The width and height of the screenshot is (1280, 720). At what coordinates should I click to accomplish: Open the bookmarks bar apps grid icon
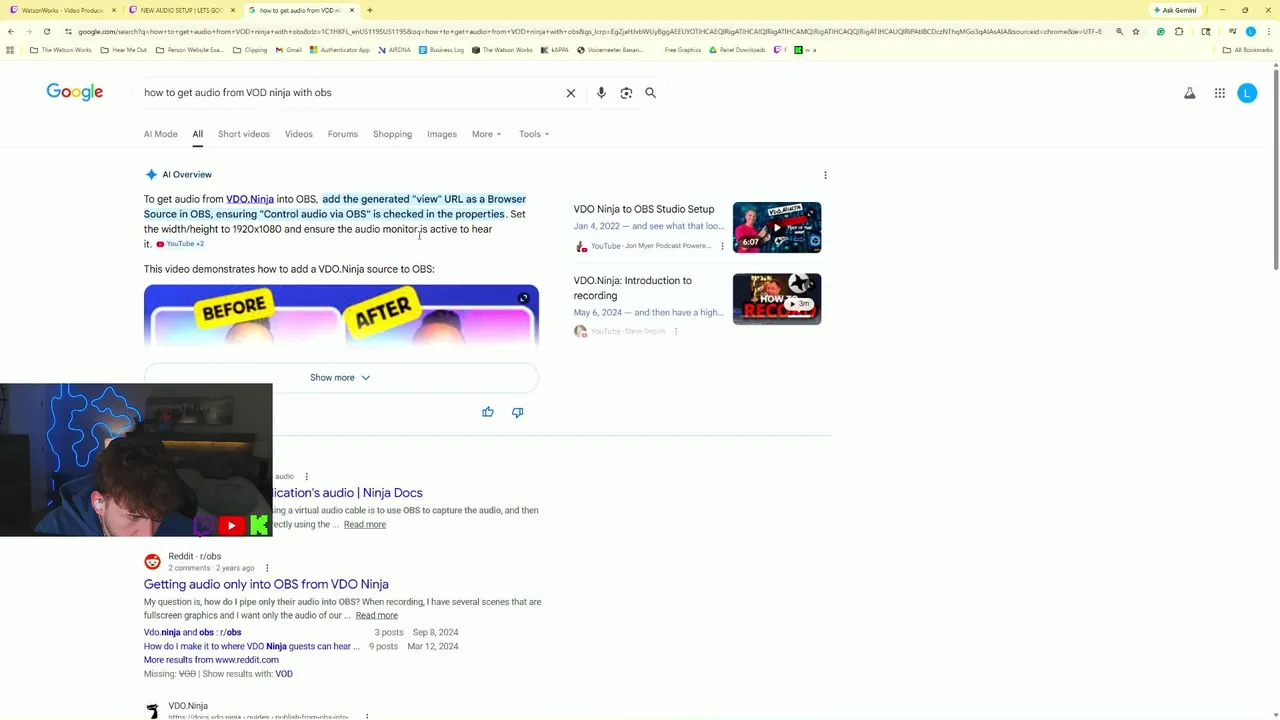tap(10, 50)
